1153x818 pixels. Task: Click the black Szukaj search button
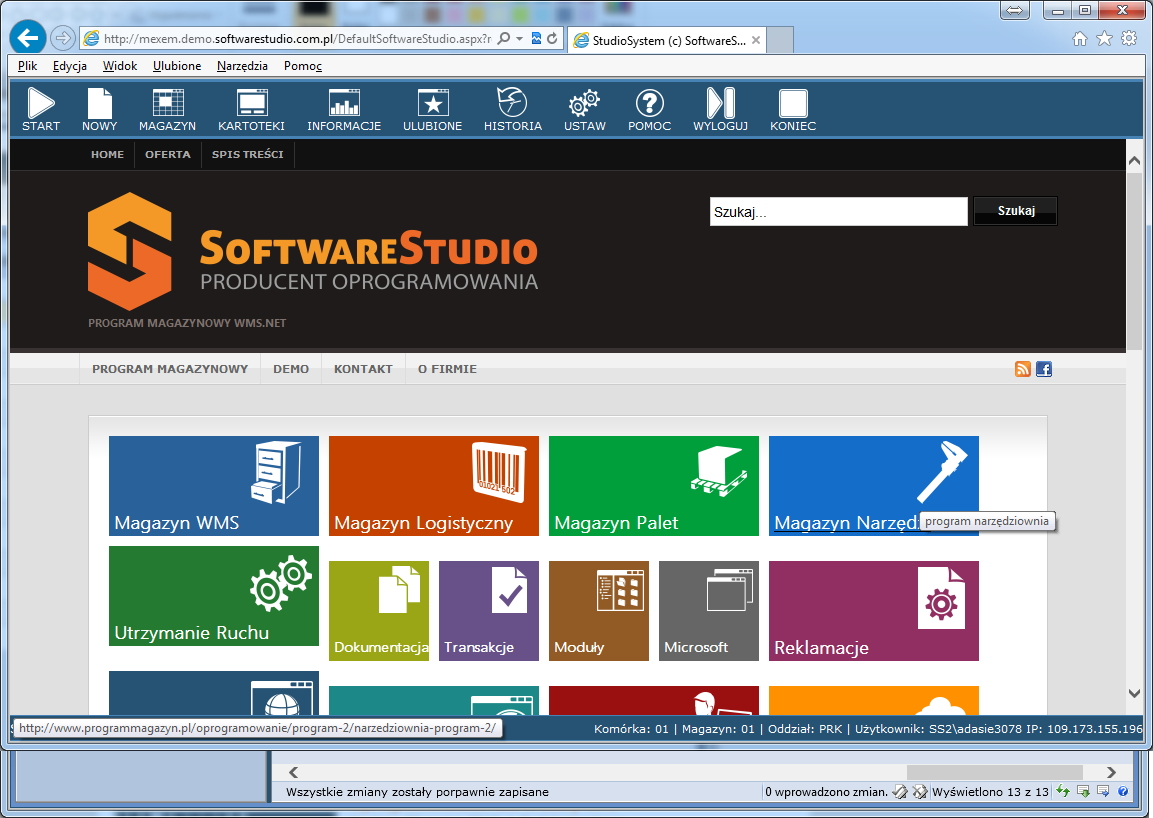1015,211
